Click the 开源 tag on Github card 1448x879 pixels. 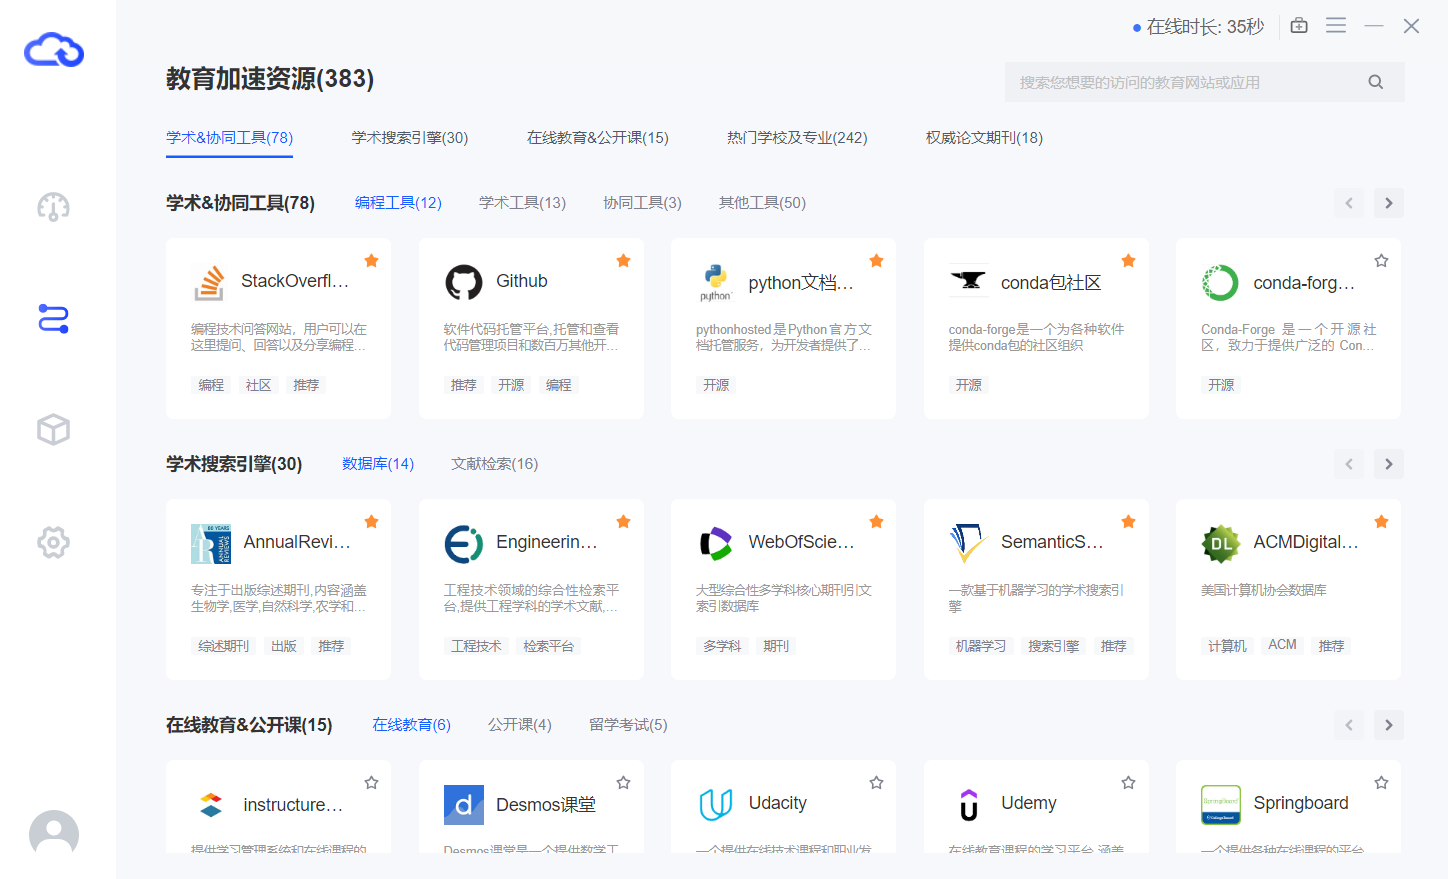pyautogui.click(x=511, y=385)
